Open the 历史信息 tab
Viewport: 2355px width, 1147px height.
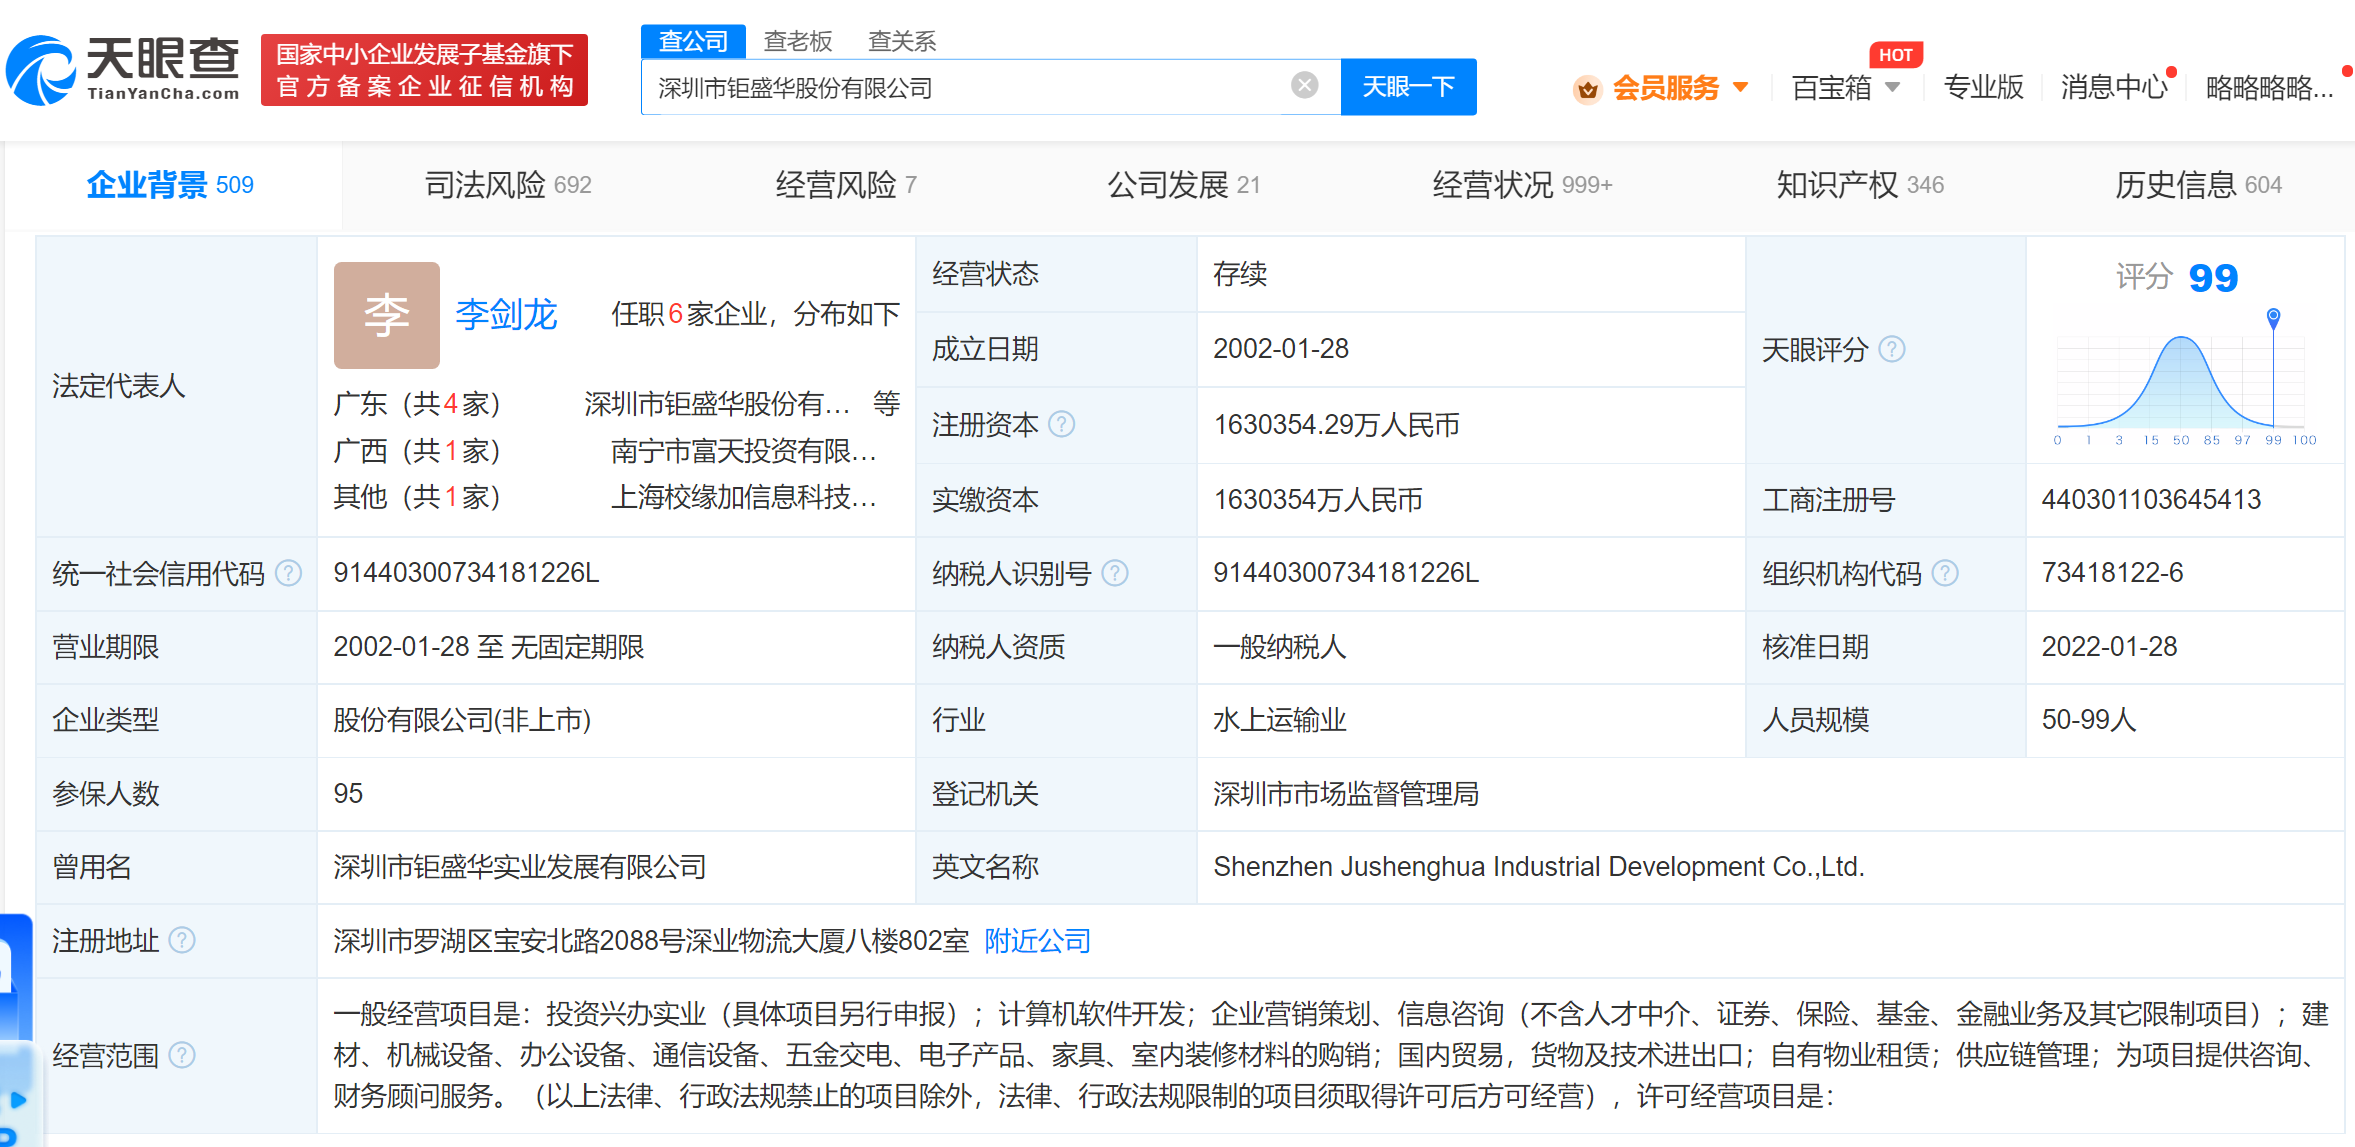click(x=2198, y=185)
